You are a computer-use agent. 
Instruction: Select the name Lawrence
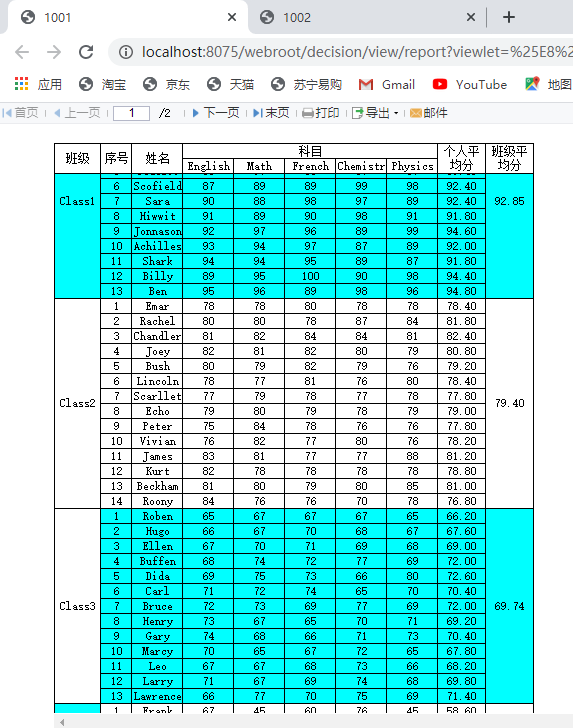point(157,696)
